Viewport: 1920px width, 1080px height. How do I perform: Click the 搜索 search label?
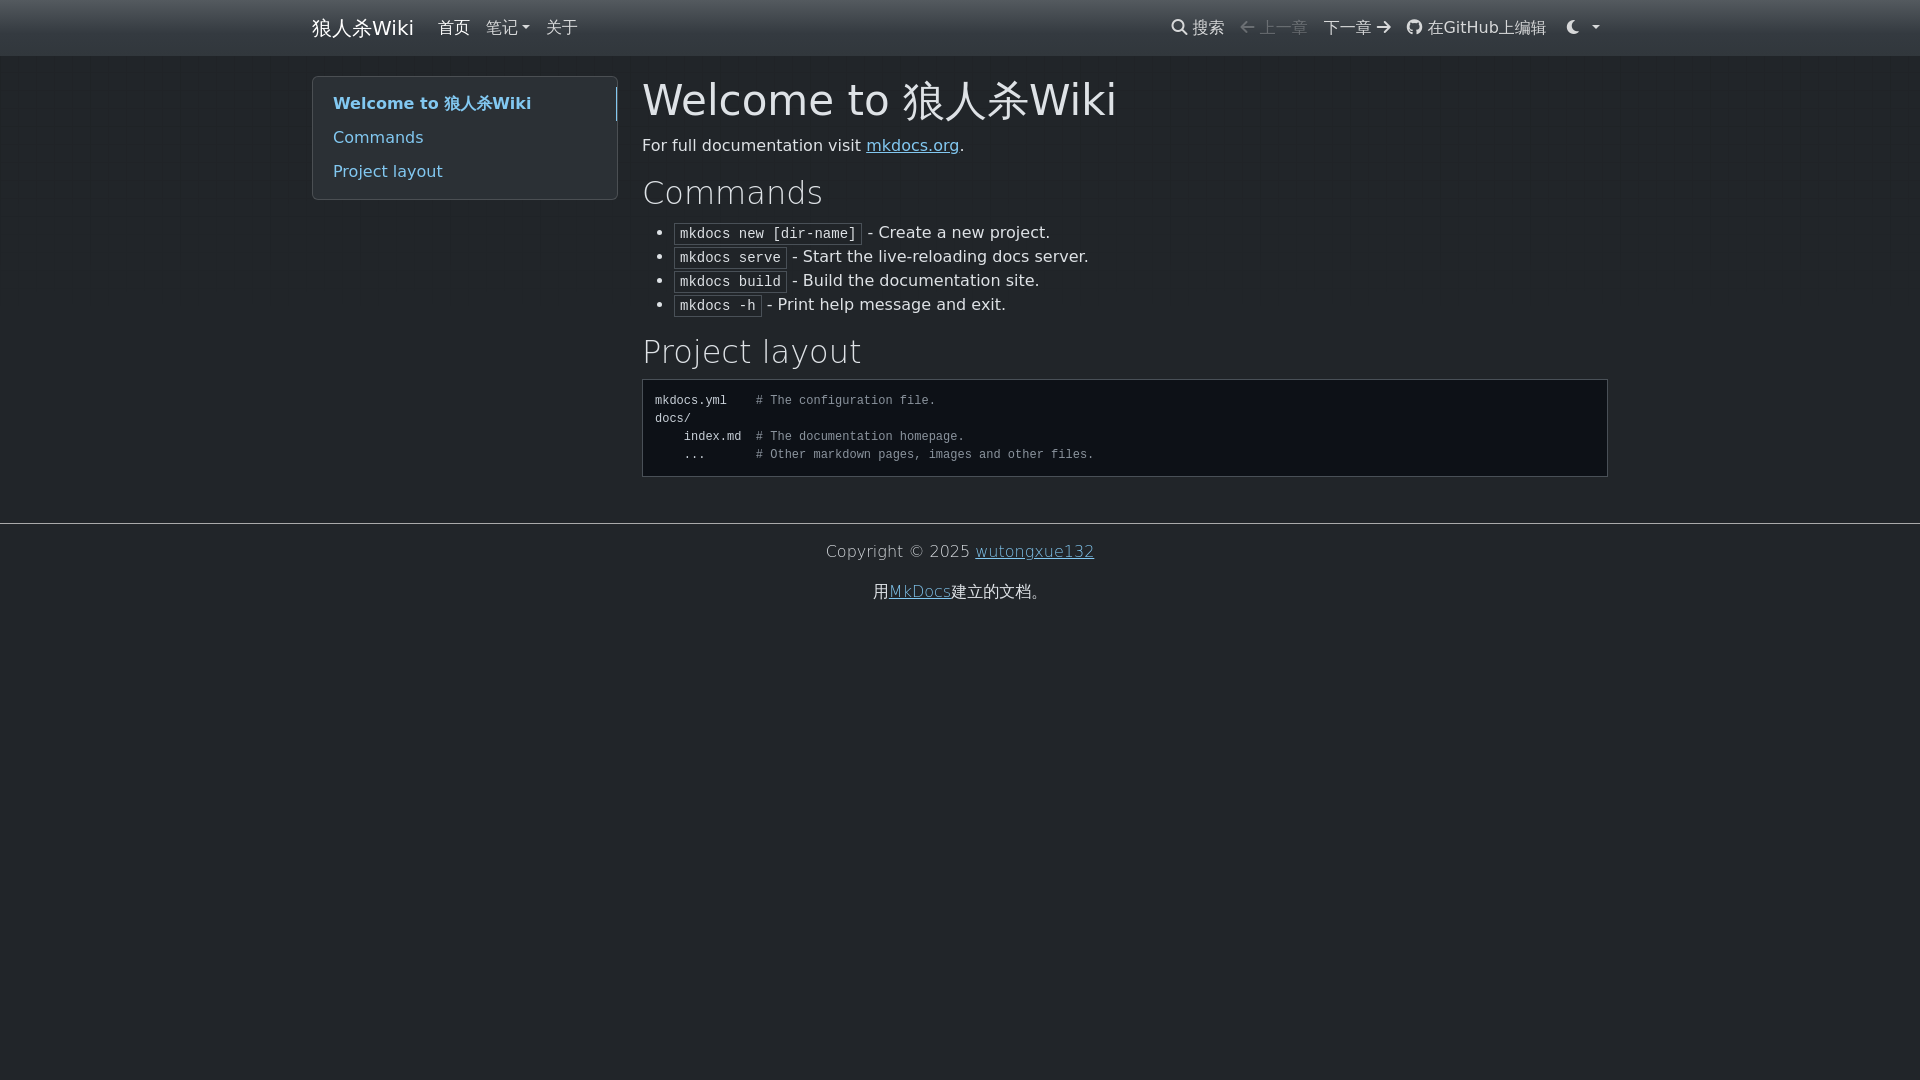click(1208, 28)
